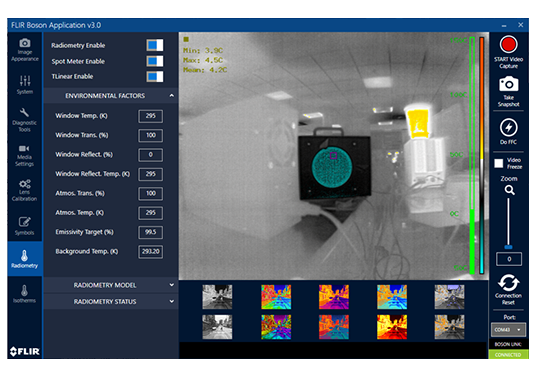Viewport: 536px width, 370px height.
Task: Click the CONNECTED status indicator
Action: click(x=508, y=355)
